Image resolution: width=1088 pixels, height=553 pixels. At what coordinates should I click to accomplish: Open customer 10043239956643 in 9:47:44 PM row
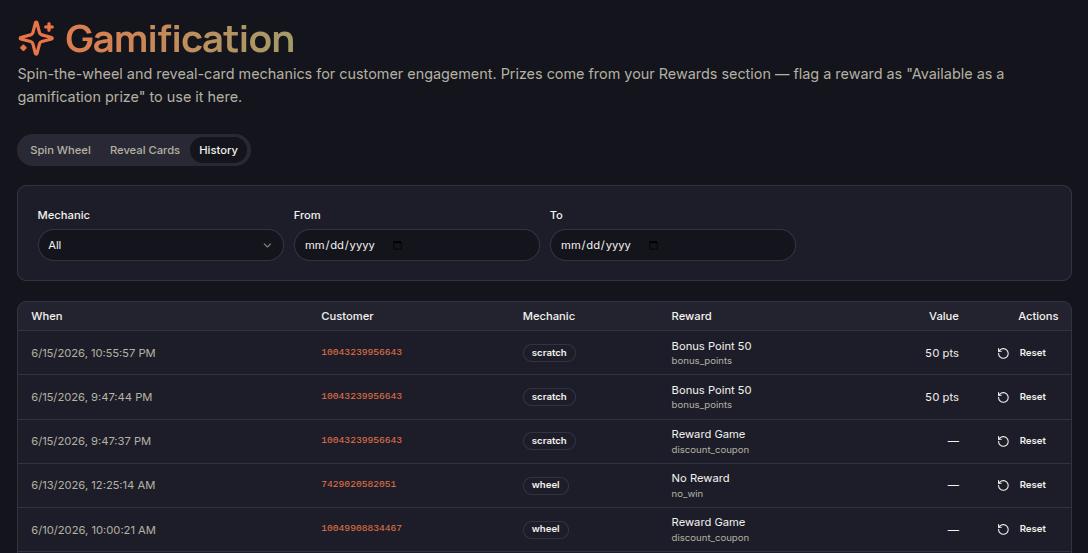click(362, 396)
